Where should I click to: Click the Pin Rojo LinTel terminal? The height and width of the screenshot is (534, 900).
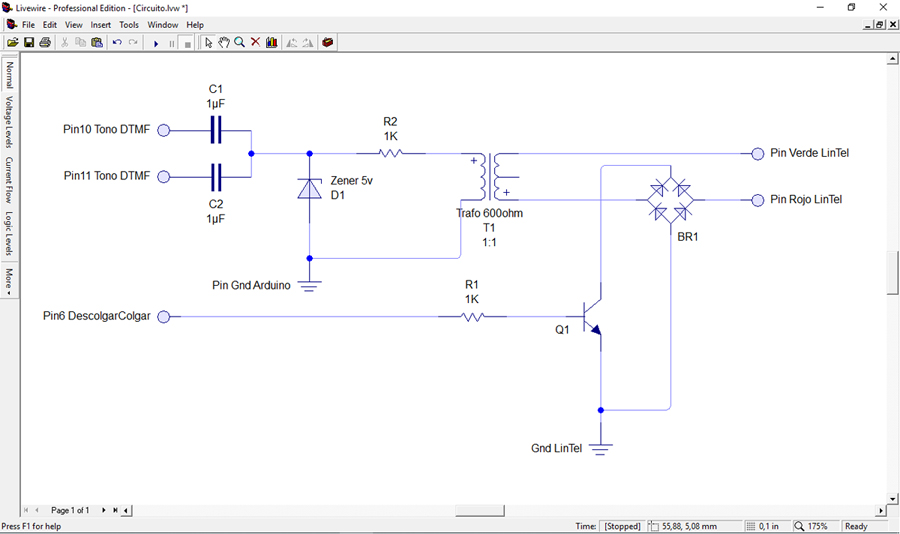coord(758,200)
